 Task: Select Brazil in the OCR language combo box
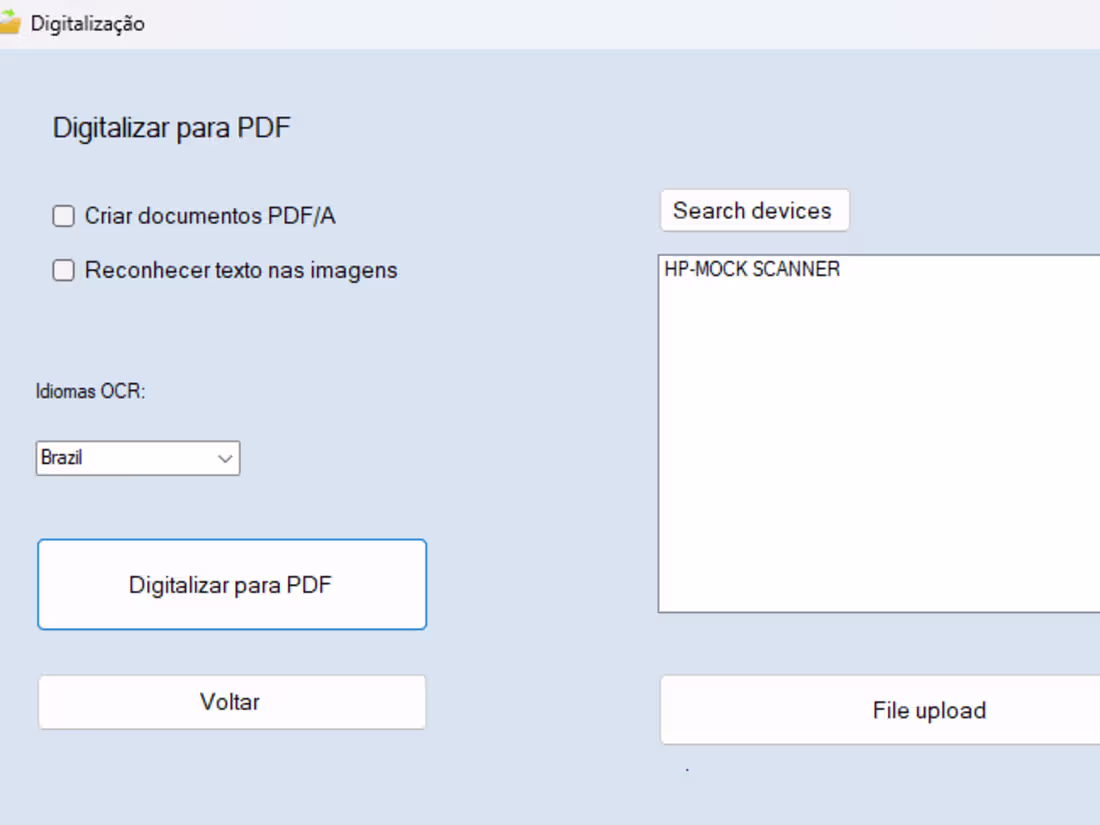click(x=120, y=458)
